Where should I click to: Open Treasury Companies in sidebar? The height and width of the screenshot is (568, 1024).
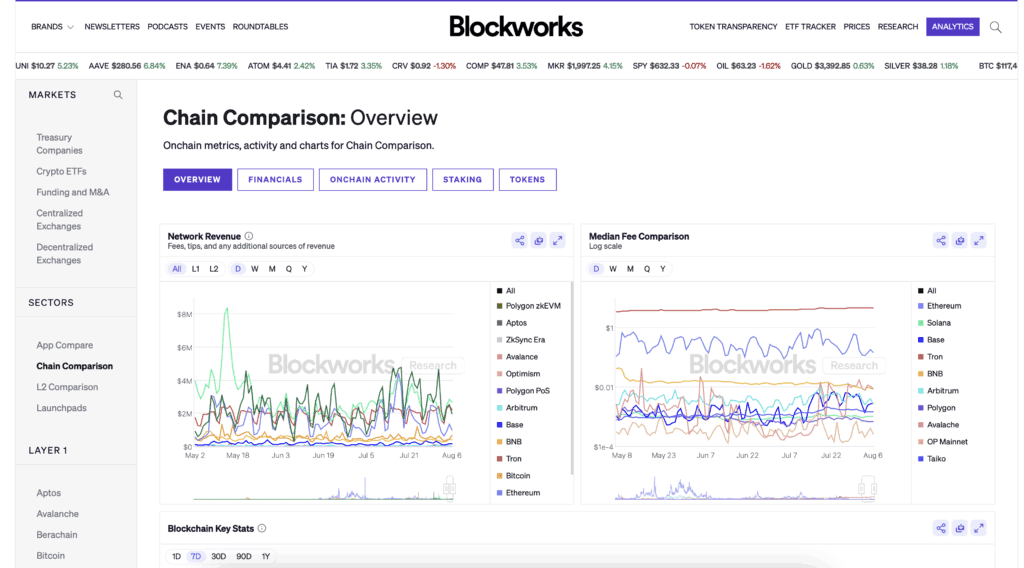point(59,144)
